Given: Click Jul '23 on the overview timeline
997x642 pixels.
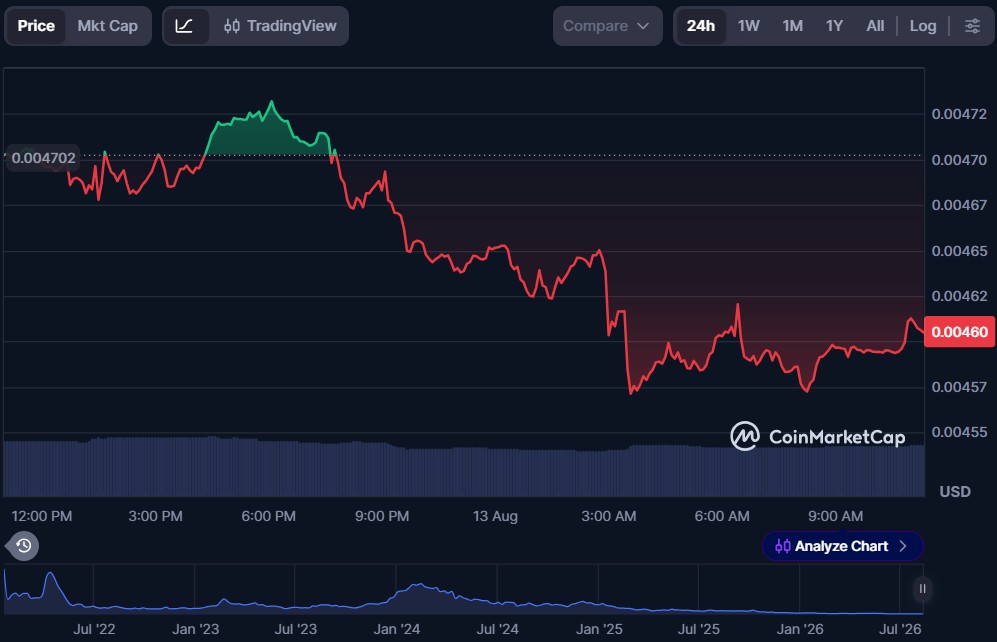Looking at the screenshot, I should point(295,629).
